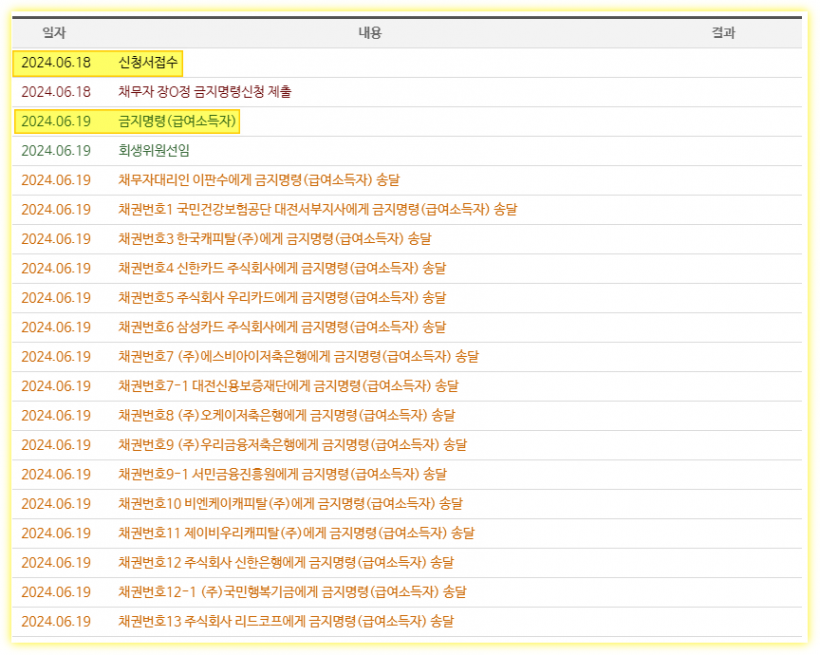
Task: Click 채권번호9-1 서민금융진흥원 송달 entry
Action: [x=282, y=474]
